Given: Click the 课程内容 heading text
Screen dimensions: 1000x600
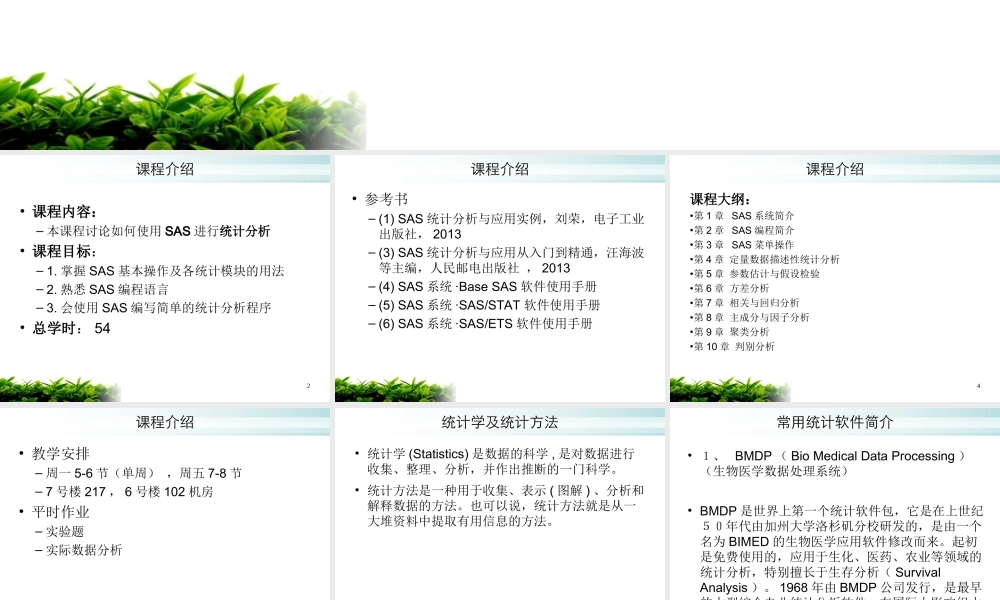Looking at the screenshot, I should pyautogui.click(x=62, y=211).
